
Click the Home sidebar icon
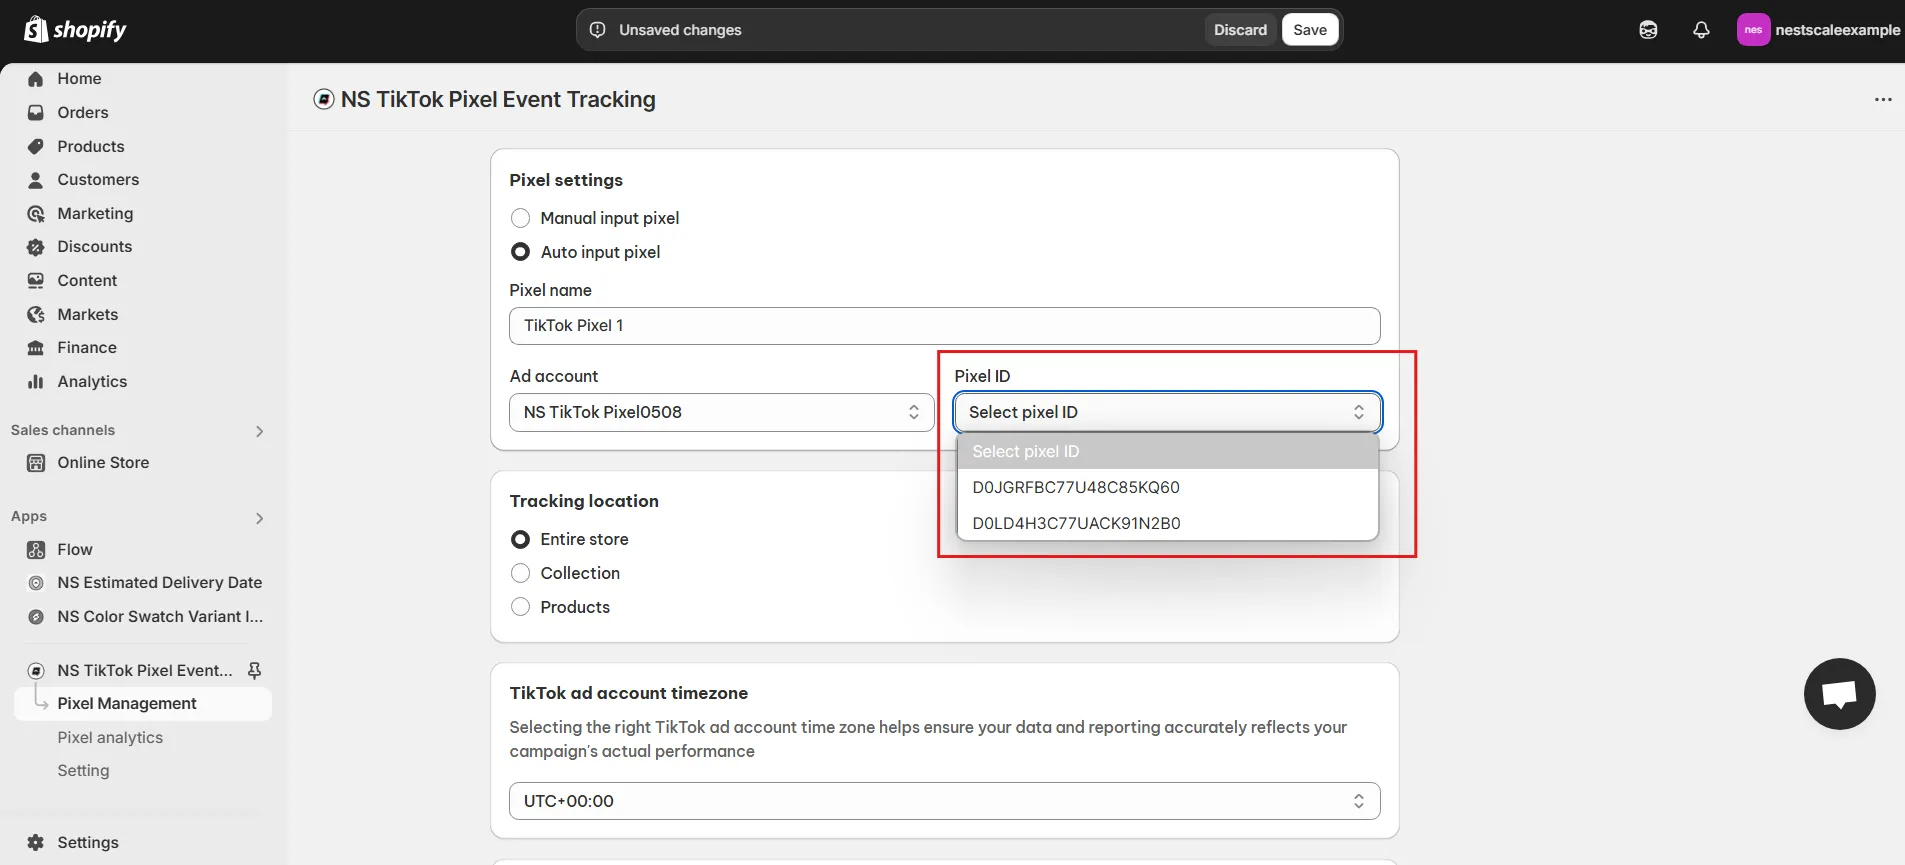tap(36, 79)
